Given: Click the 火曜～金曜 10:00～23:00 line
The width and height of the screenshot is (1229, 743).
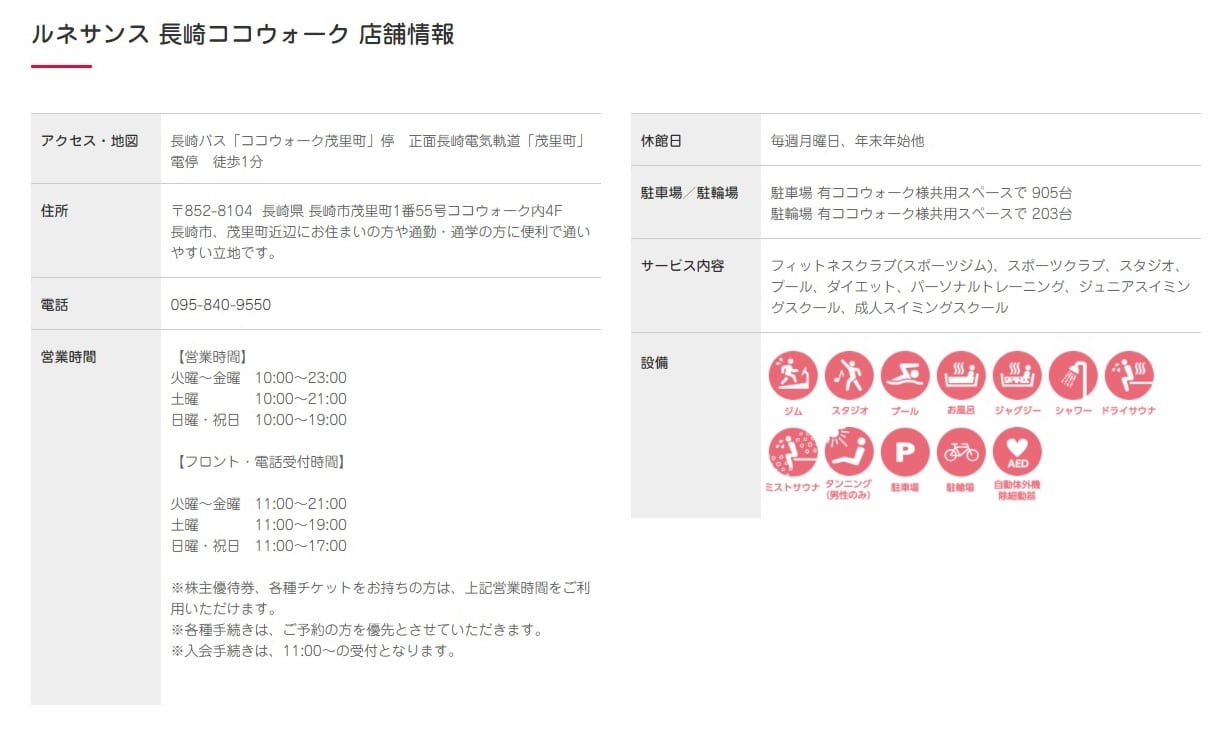Looking at the screenshot, I should 259,377.
